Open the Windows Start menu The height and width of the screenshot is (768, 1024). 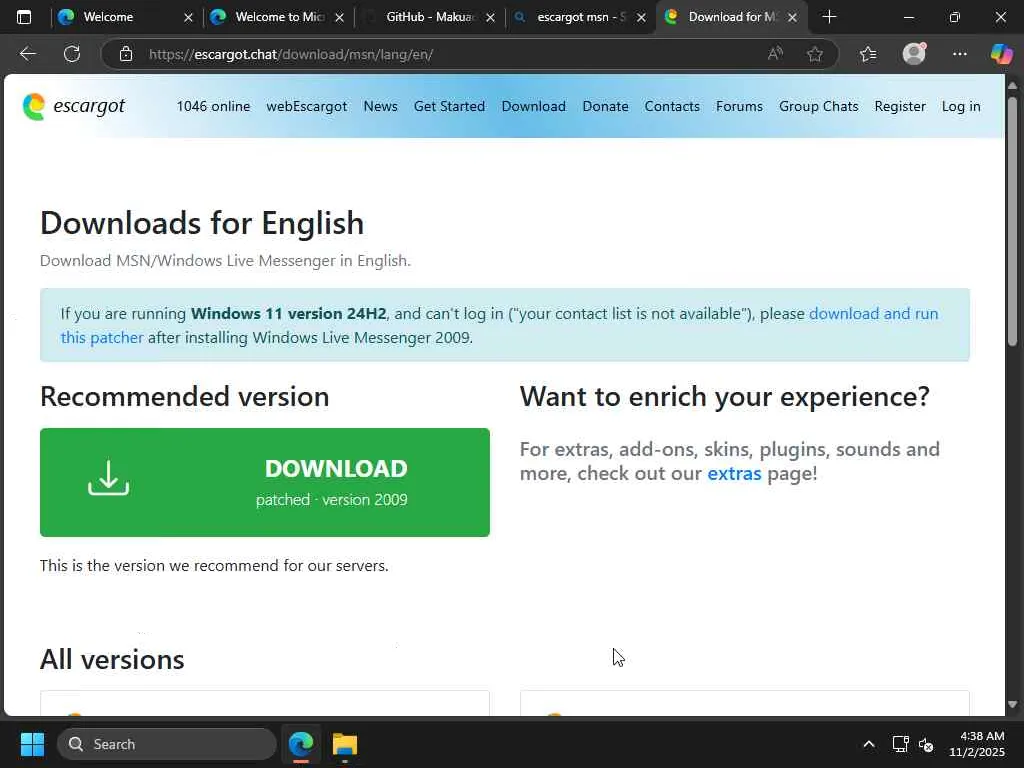coord(32,744)
